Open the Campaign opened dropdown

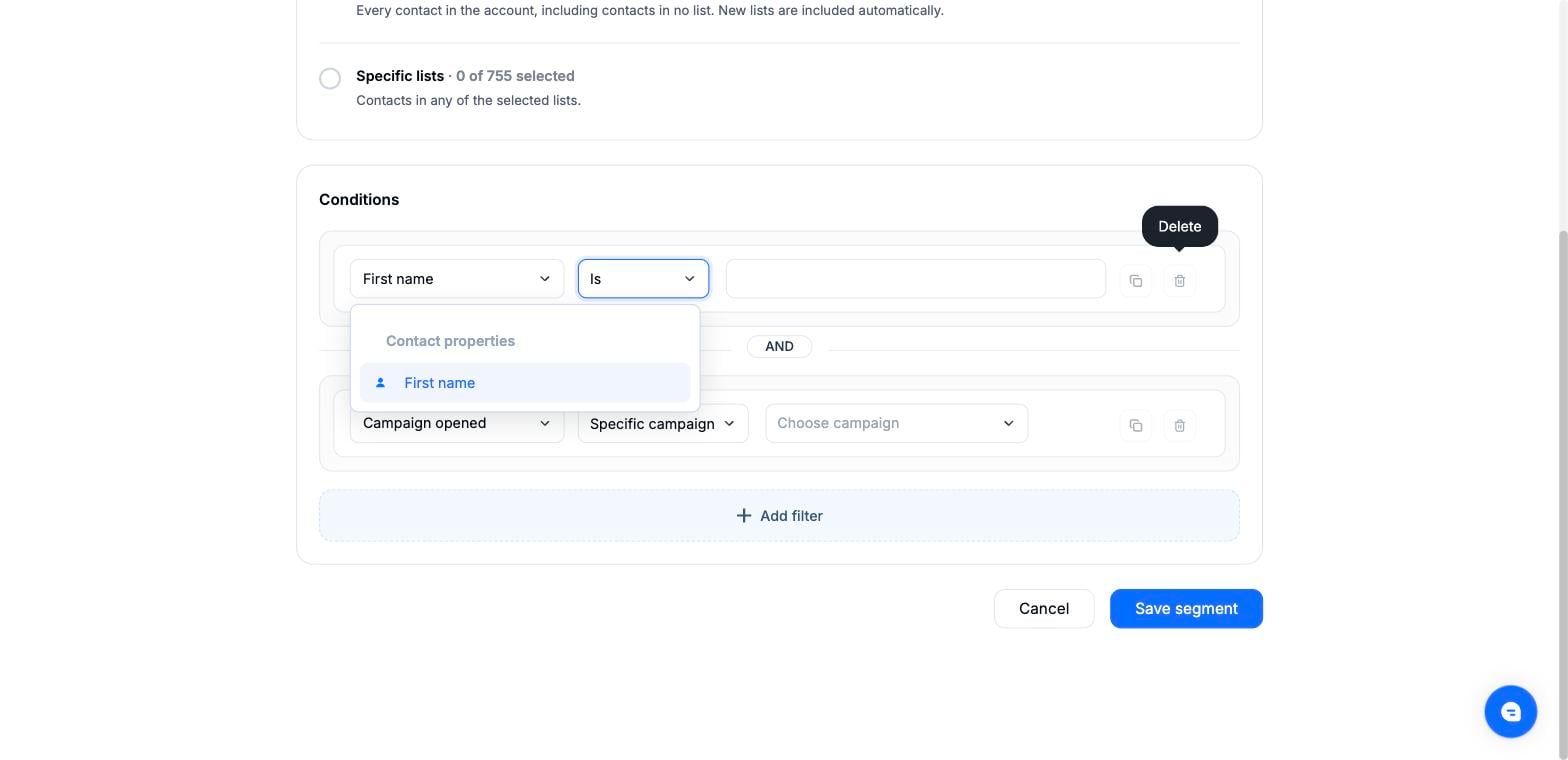(x=457, y=423)
